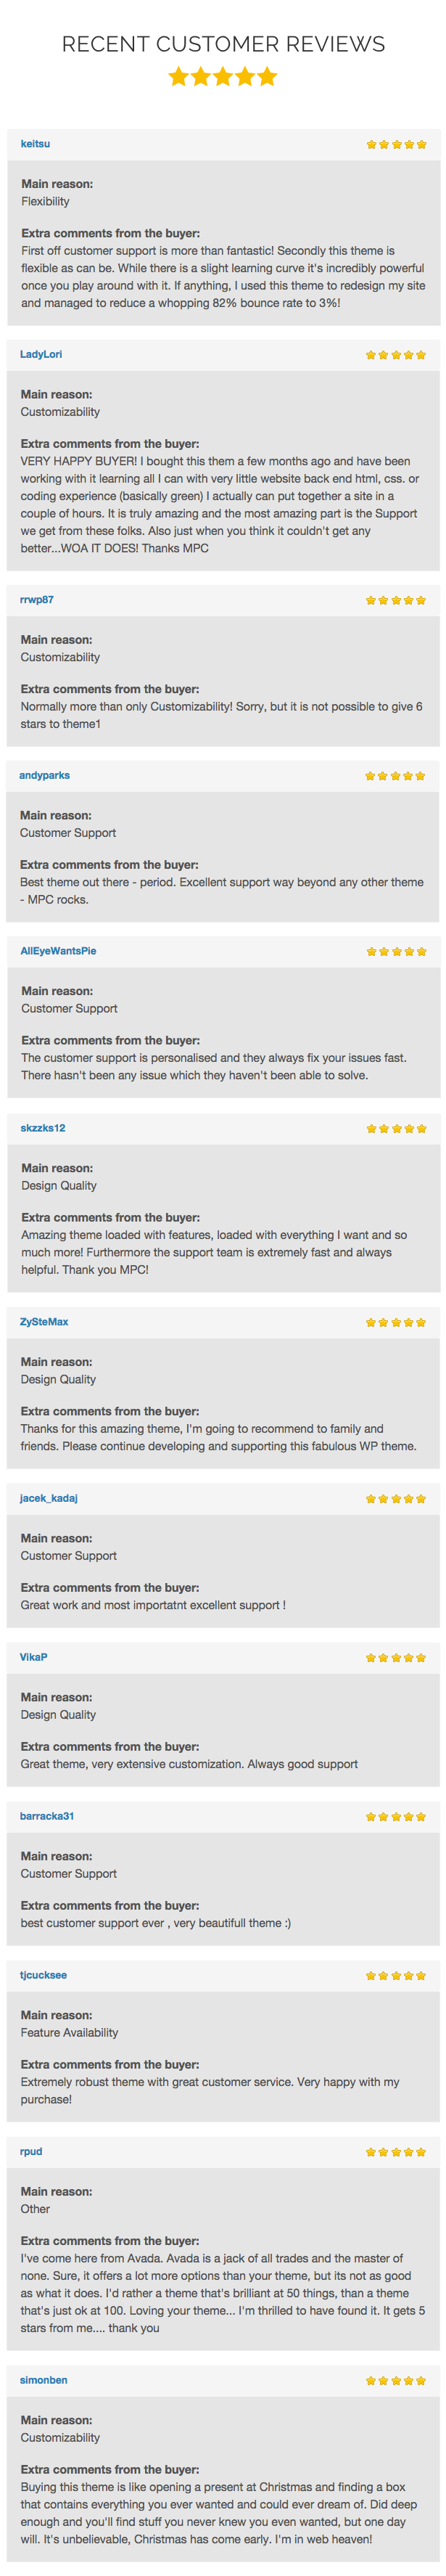
Task: Click the star rating on jacek_kadaj's review
Action: (396, 1499)
